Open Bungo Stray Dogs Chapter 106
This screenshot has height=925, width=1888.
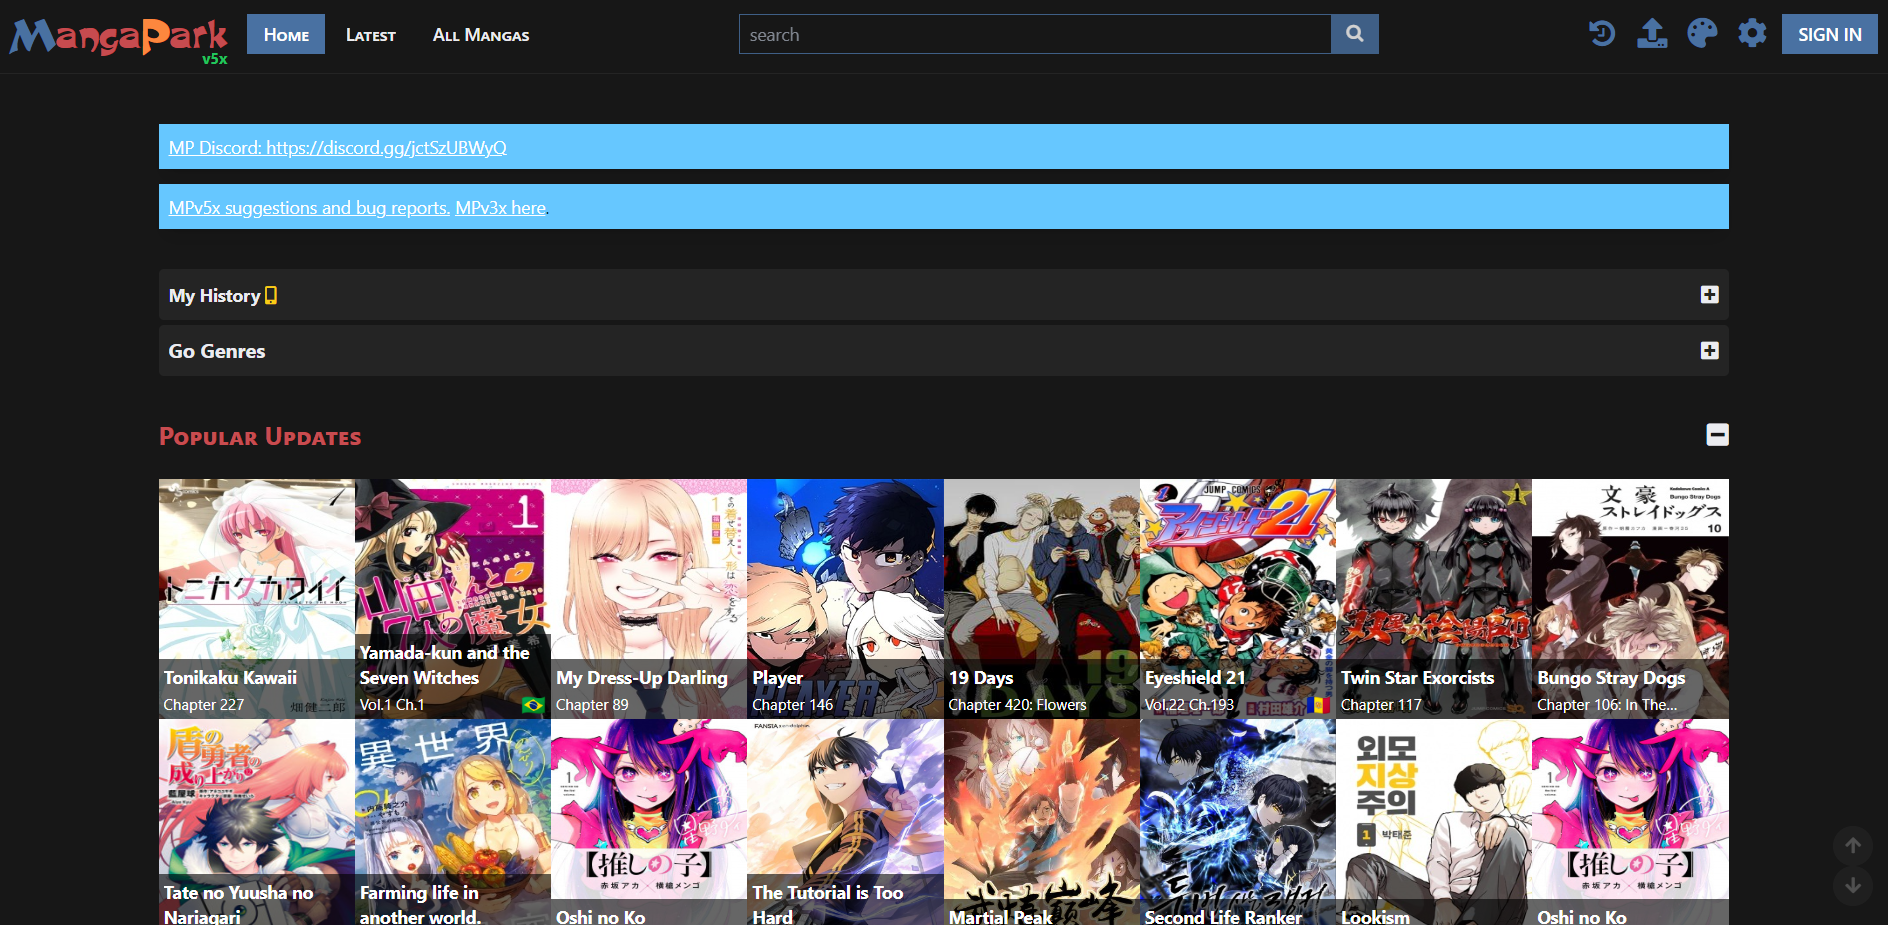[1607, 705]
